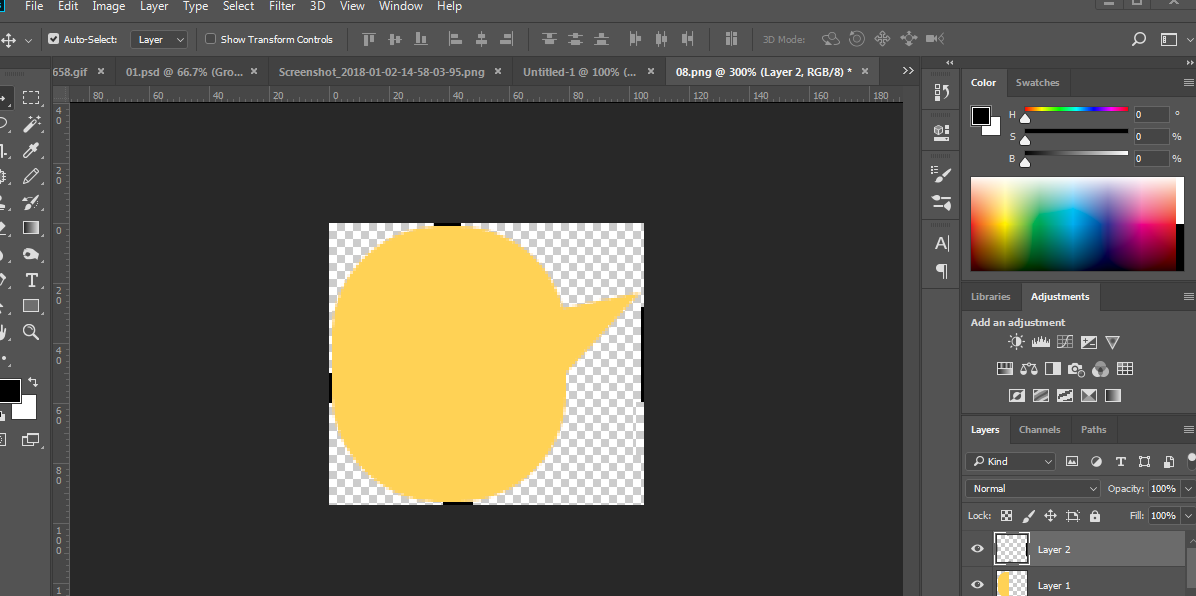Enable Show Transform Controls checkbox

pos(211,39)
